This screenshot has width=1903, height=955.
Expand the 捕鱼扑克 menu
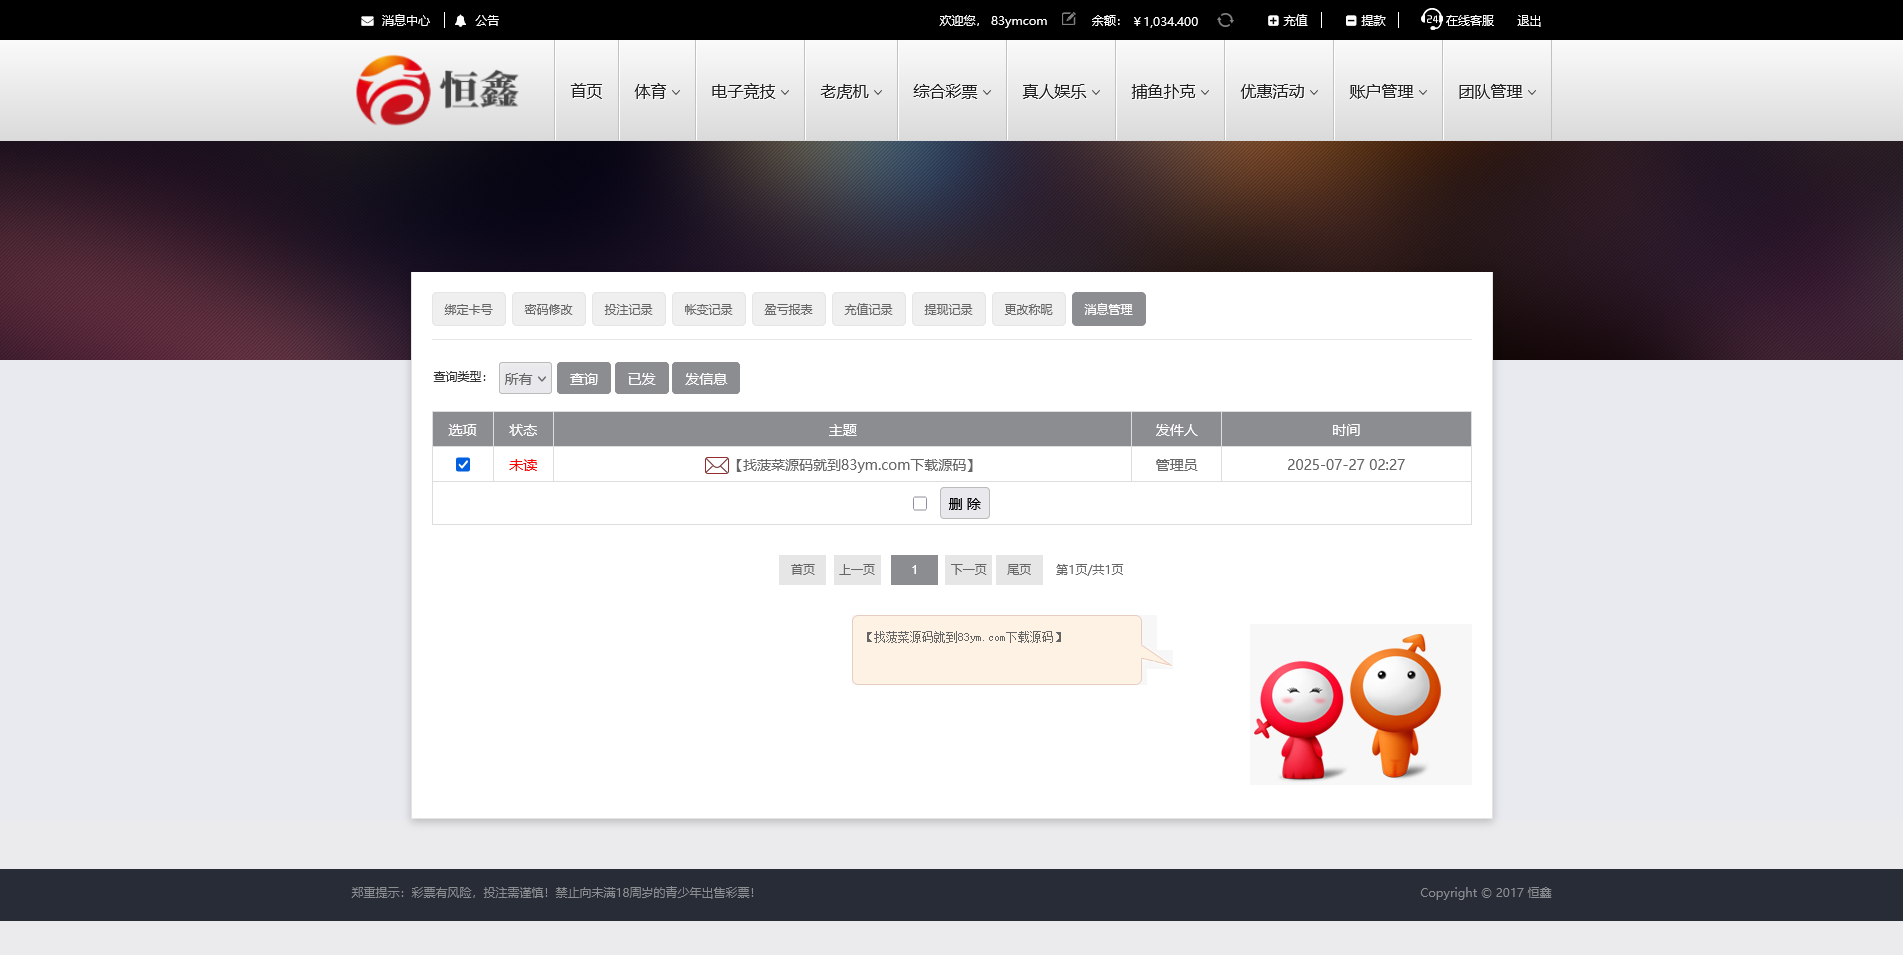pyautogui.click(x=1170, y=91)
